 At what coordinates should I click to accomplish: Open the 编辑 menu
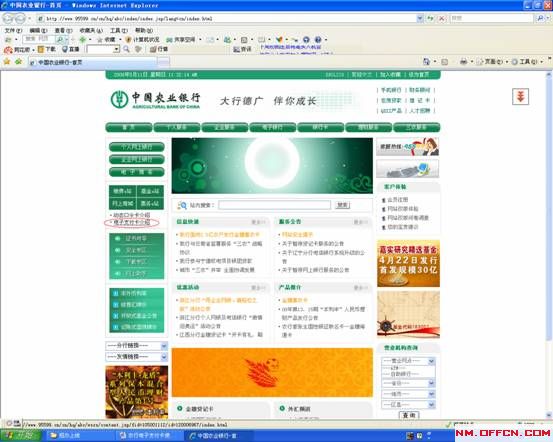click(x=38, y=30)
